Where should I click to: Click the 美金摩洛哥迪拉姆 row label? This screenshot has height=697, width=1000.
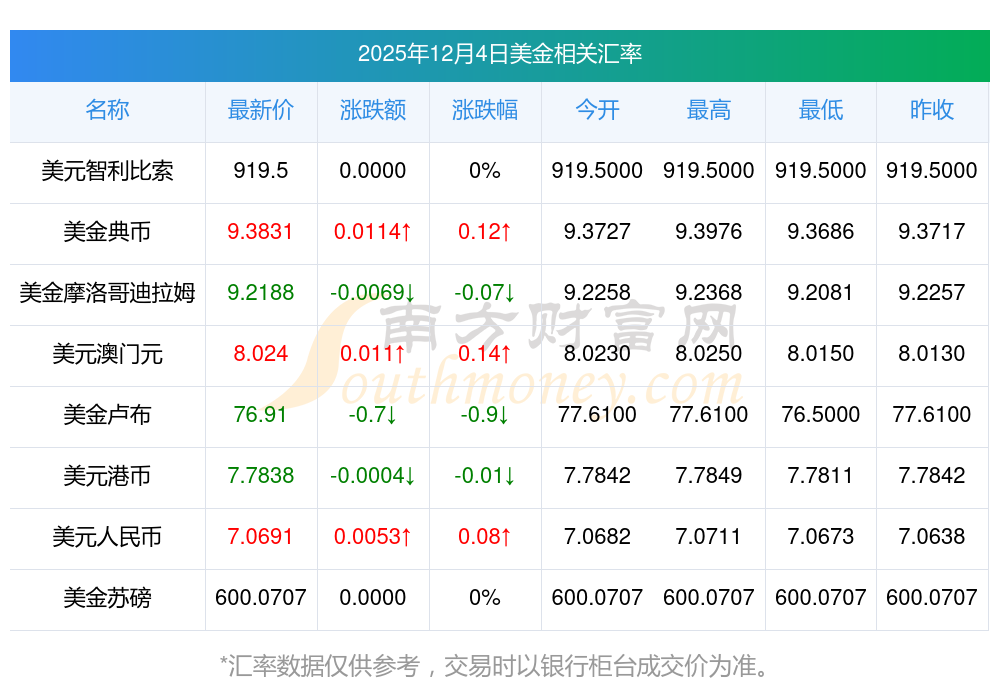click(107, 293)
